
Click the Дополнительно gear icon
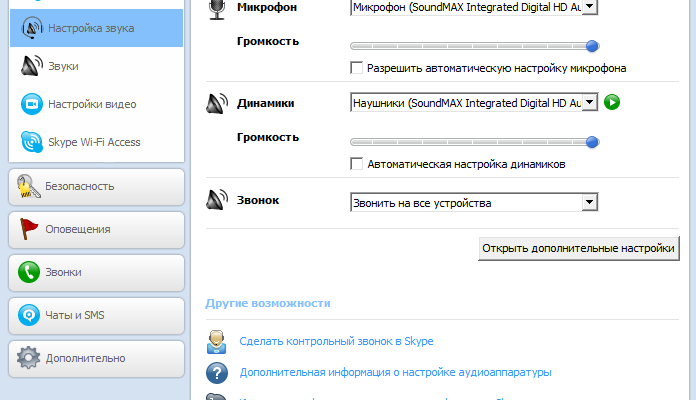pyautogui.click(x=28, y=358)
